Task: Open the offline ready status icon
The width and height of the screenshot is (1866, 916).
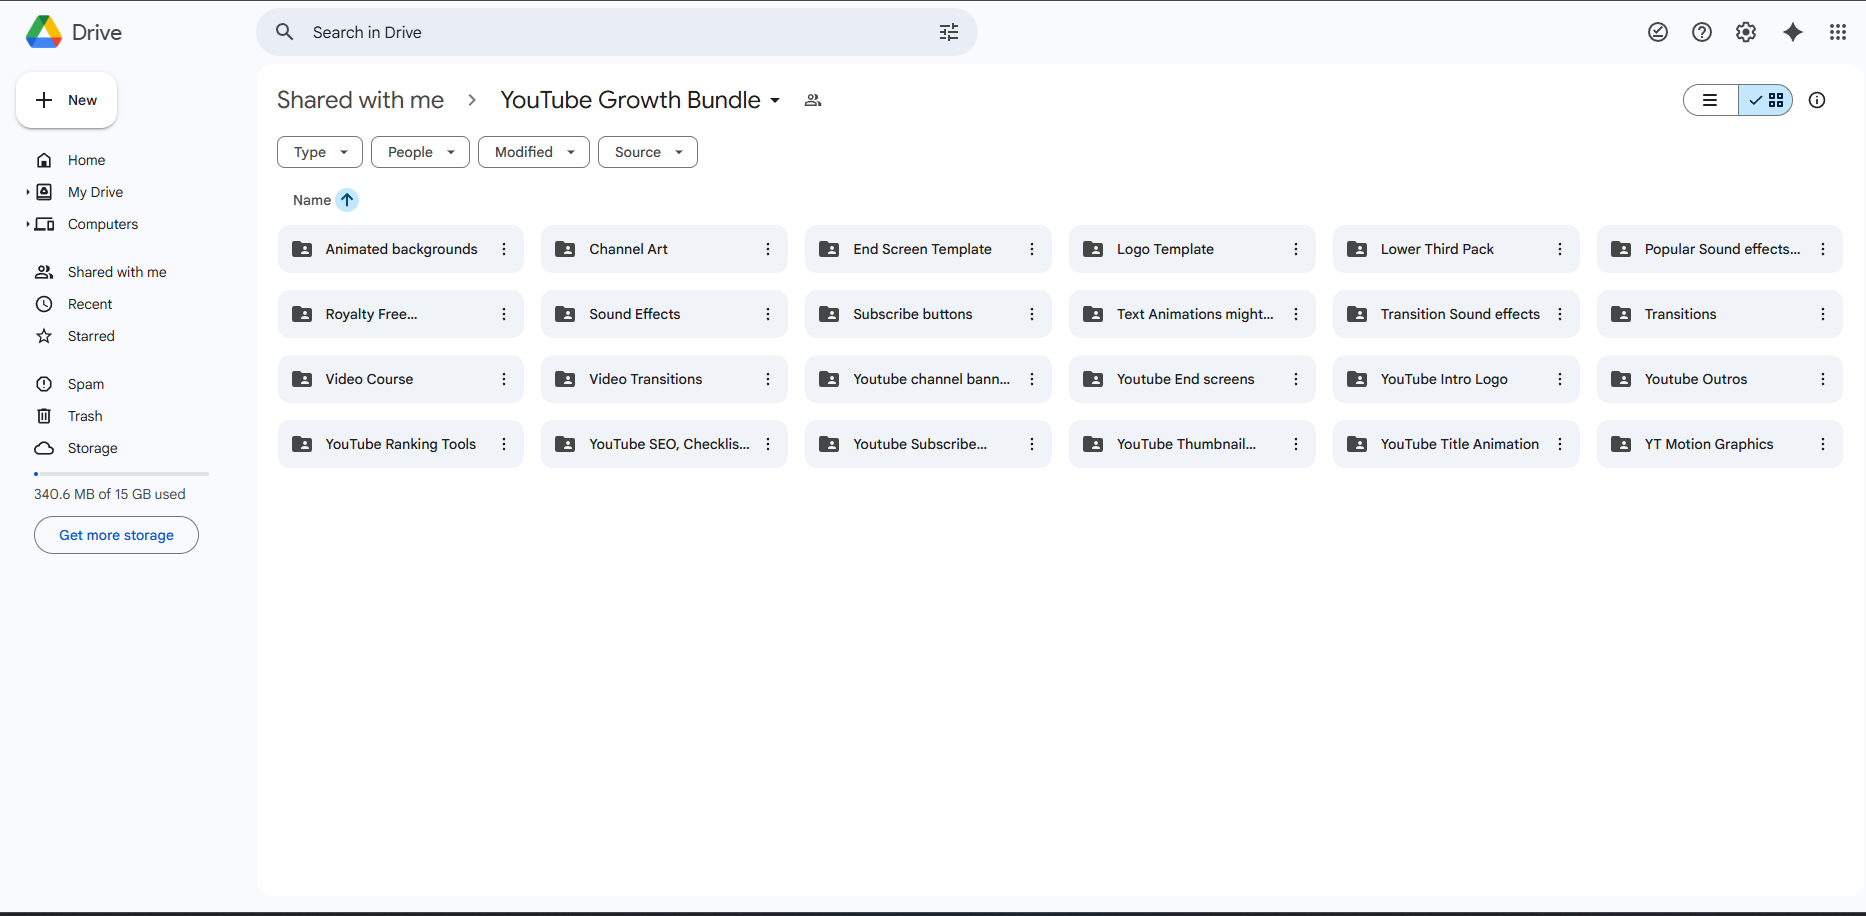Action: point(1658,32)
